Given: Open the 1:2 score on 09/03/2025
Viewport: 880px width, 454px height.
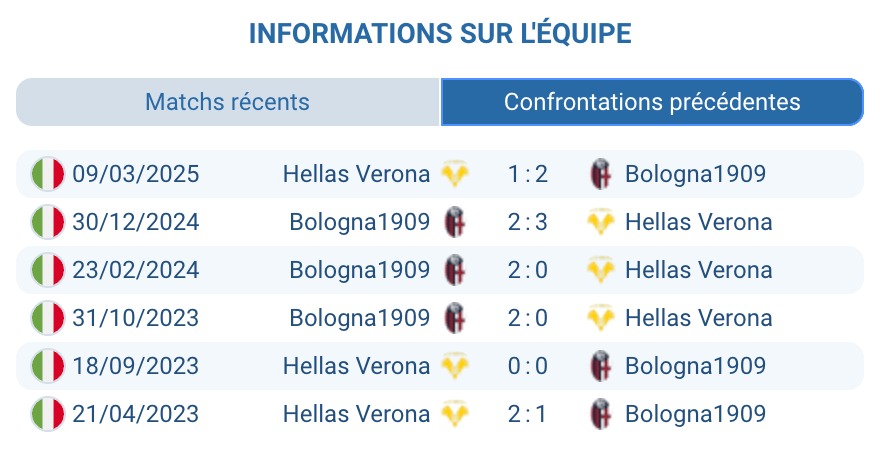Looking at the screenshot, I should (527, 174).
